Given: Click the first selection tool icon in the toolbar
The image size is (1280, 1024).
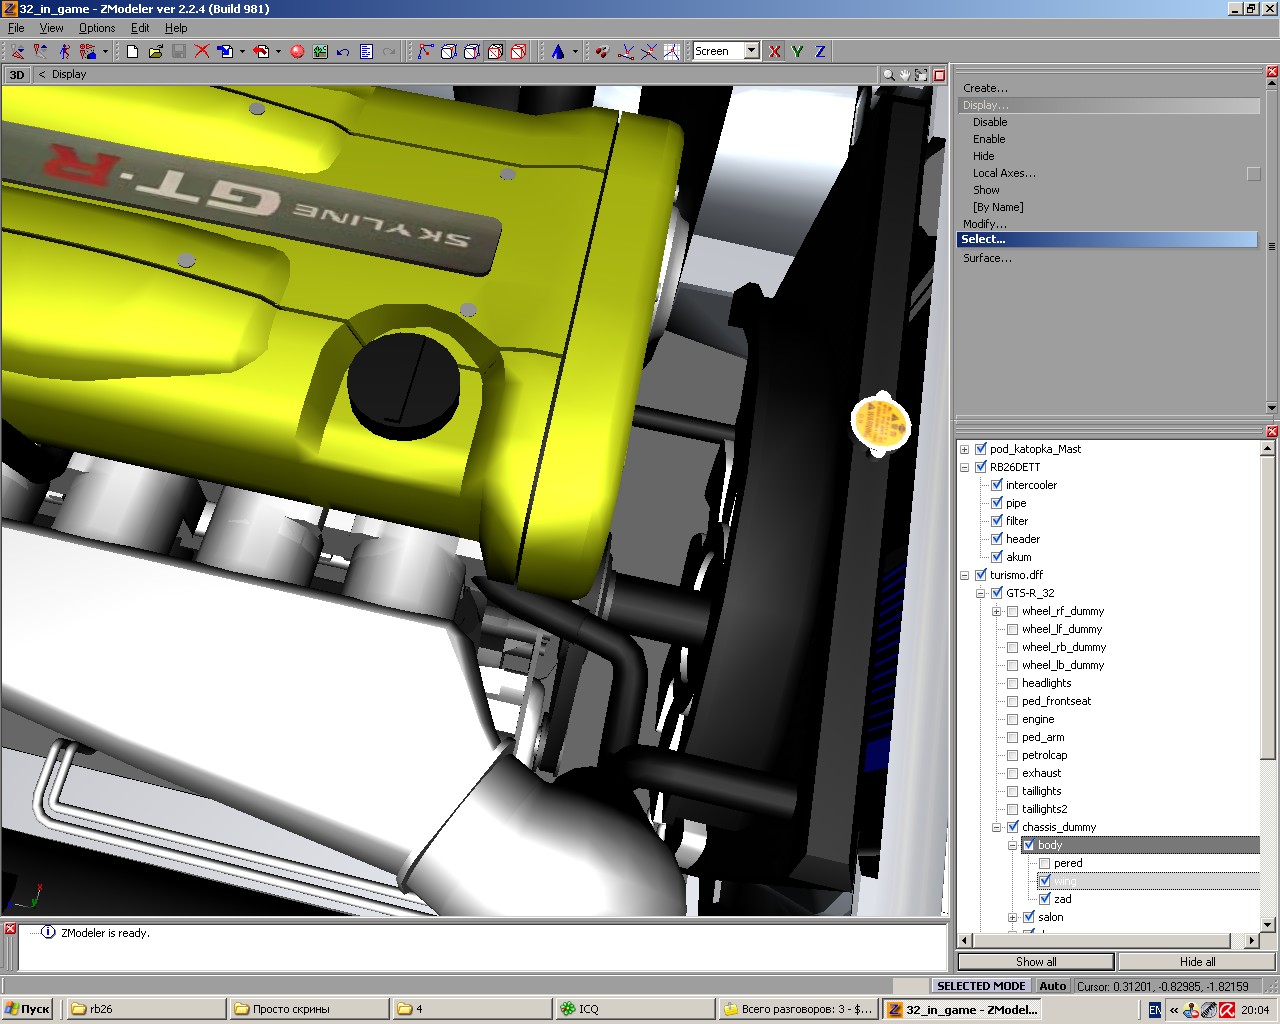Looking at the screenshot, I should coord(18,51).
